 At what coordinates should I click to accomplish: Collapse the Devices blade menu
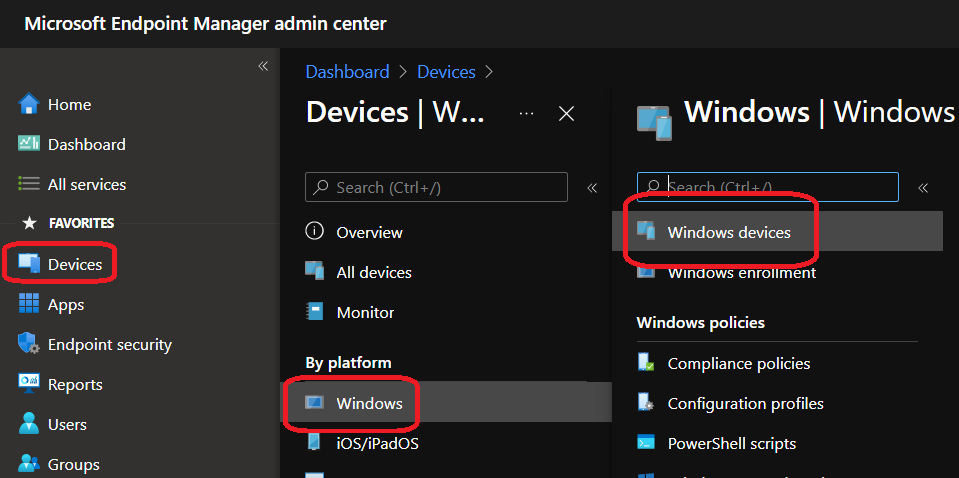click(x=592, y=187)
